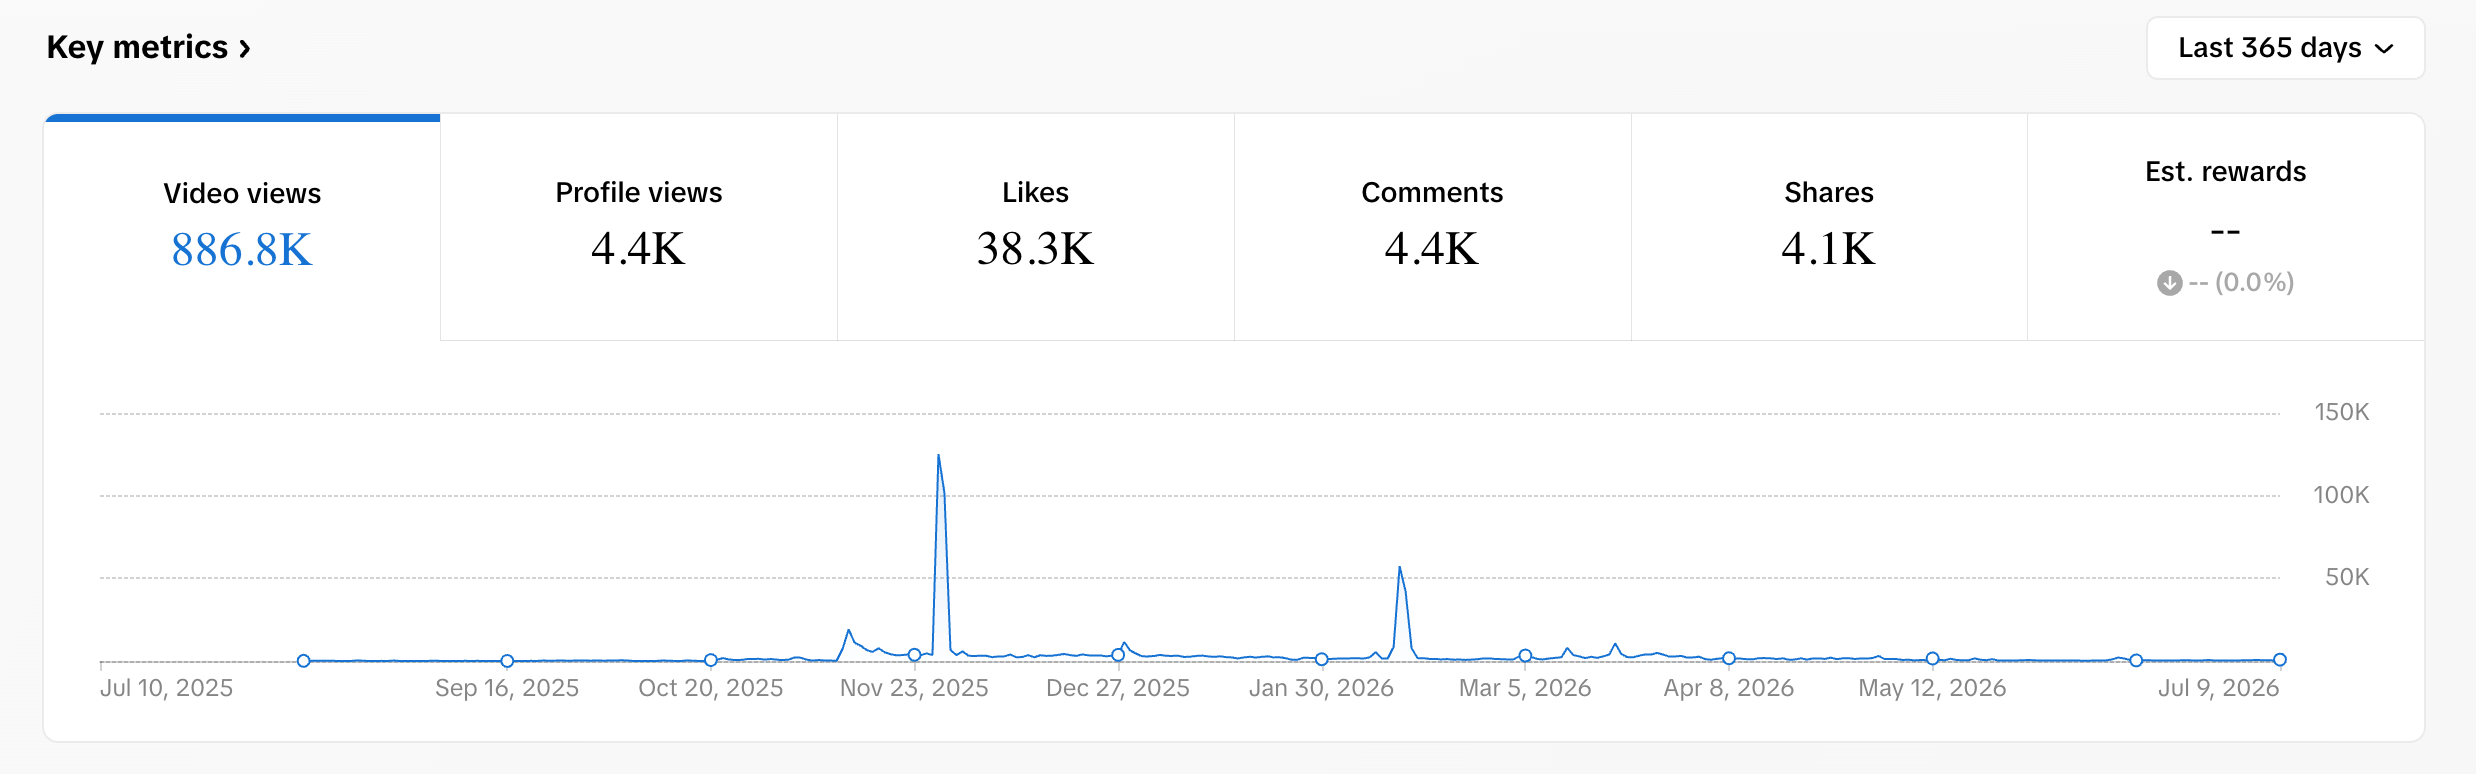Click the Jul 9, 2026 end data point
Image resolution: width=2476 pixels, height=774 pixels.
pyautogui.click(x=2279, y=659)
